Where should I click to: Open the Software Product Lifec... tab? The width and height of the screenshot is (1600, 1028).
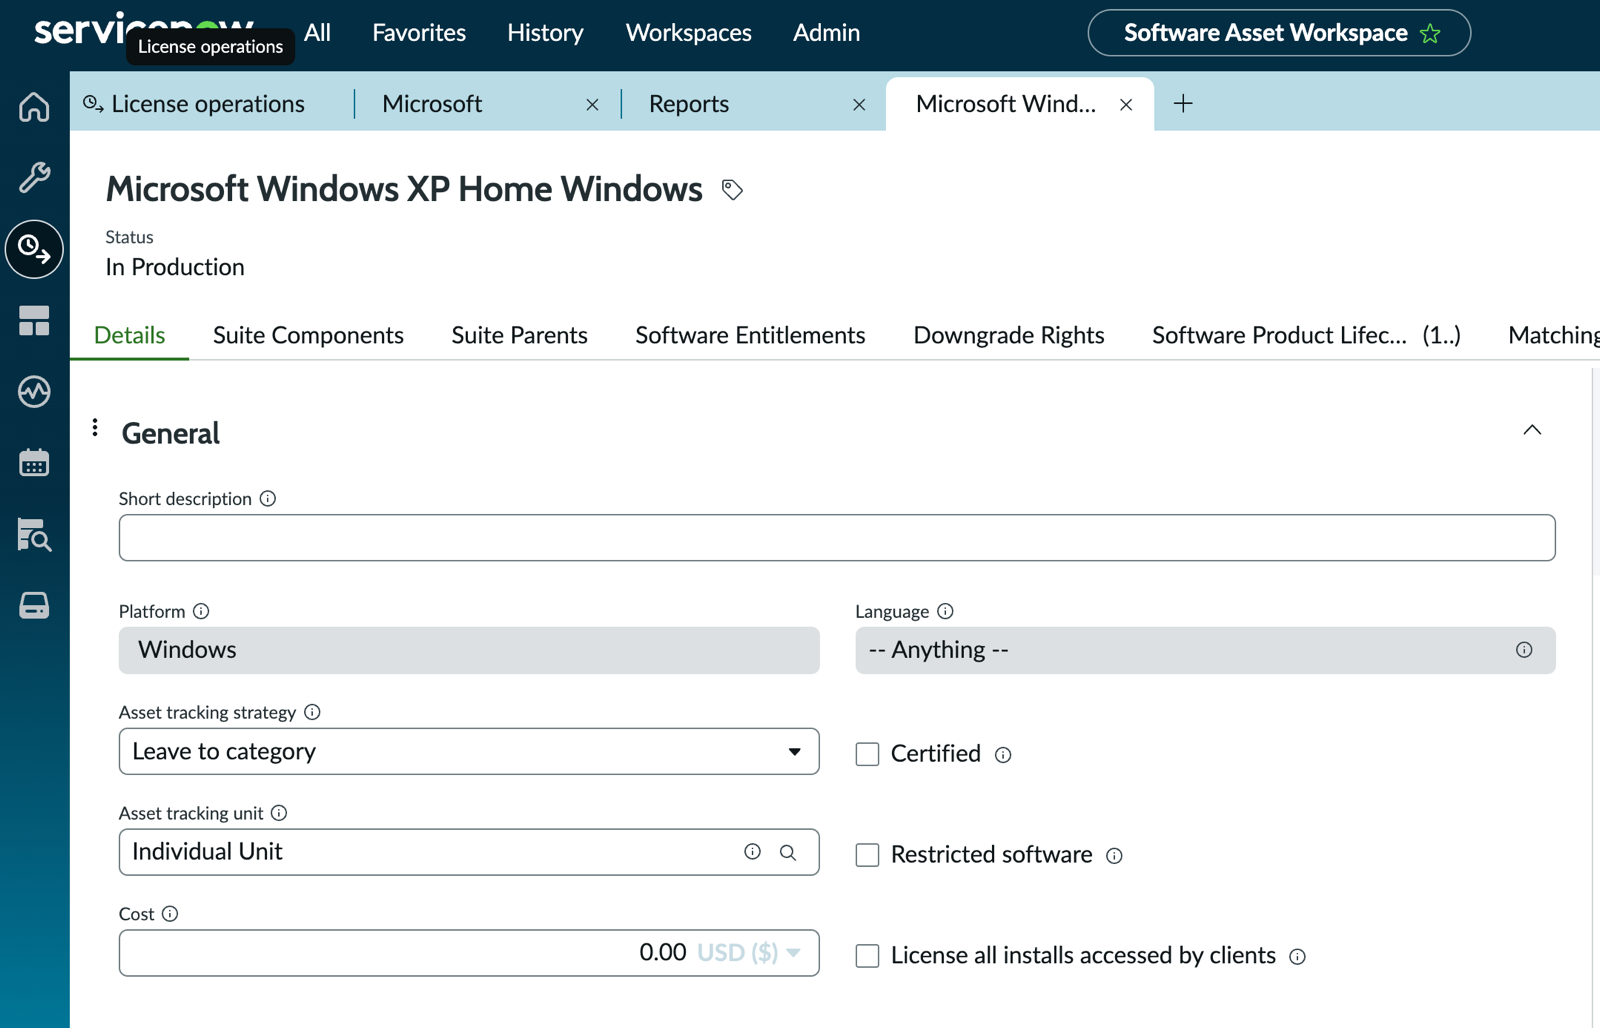pyautogui.click(x=1306, y=335)
